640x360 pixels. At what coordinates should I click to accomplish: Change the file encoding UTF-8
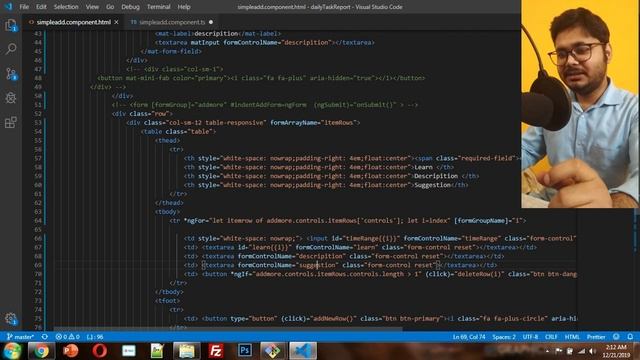(530, 337)
